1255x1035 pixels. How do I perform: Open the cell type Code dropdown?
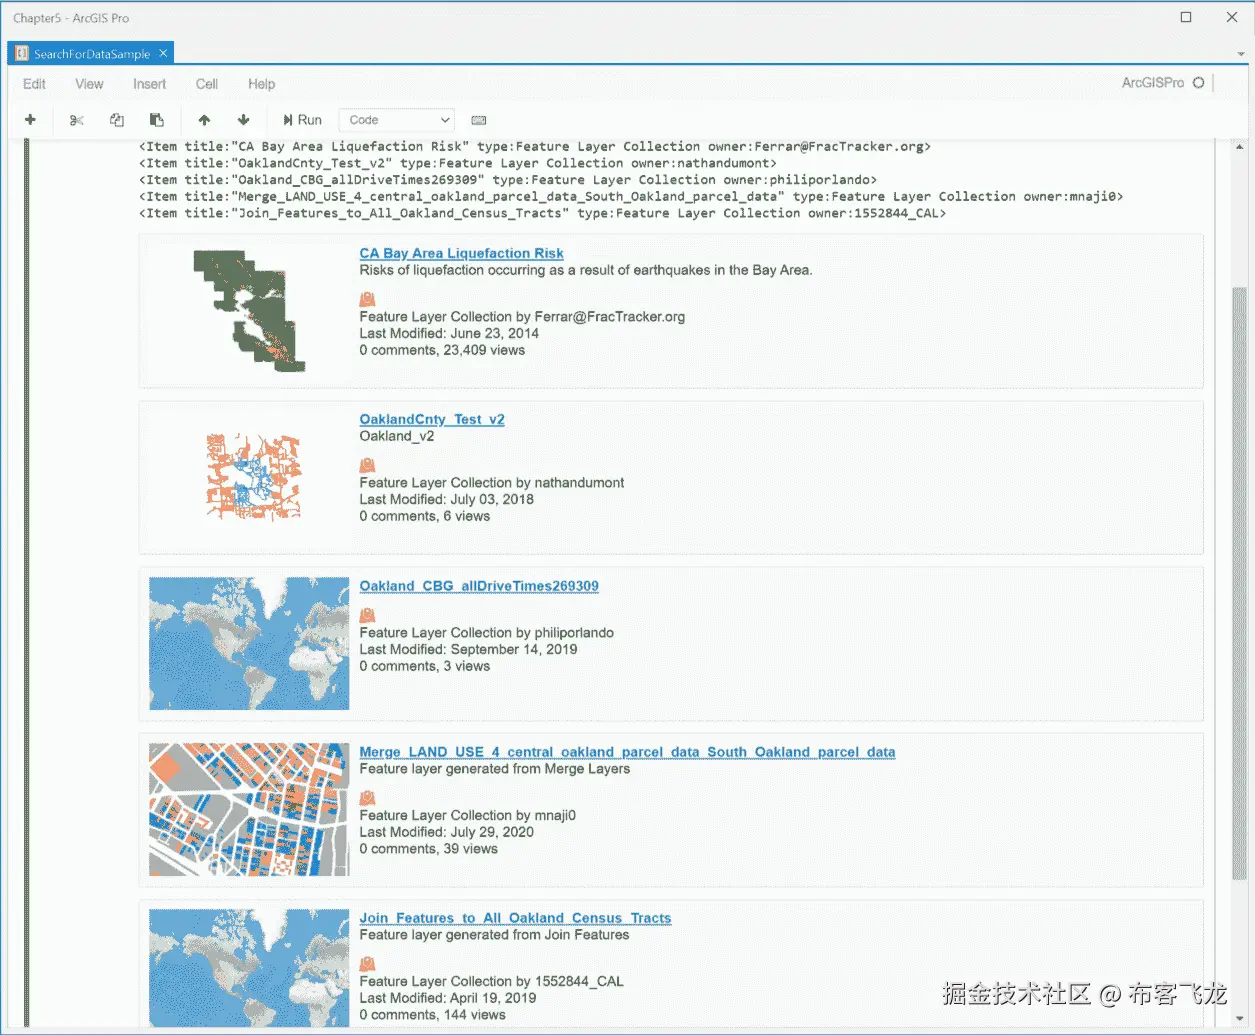397,120
